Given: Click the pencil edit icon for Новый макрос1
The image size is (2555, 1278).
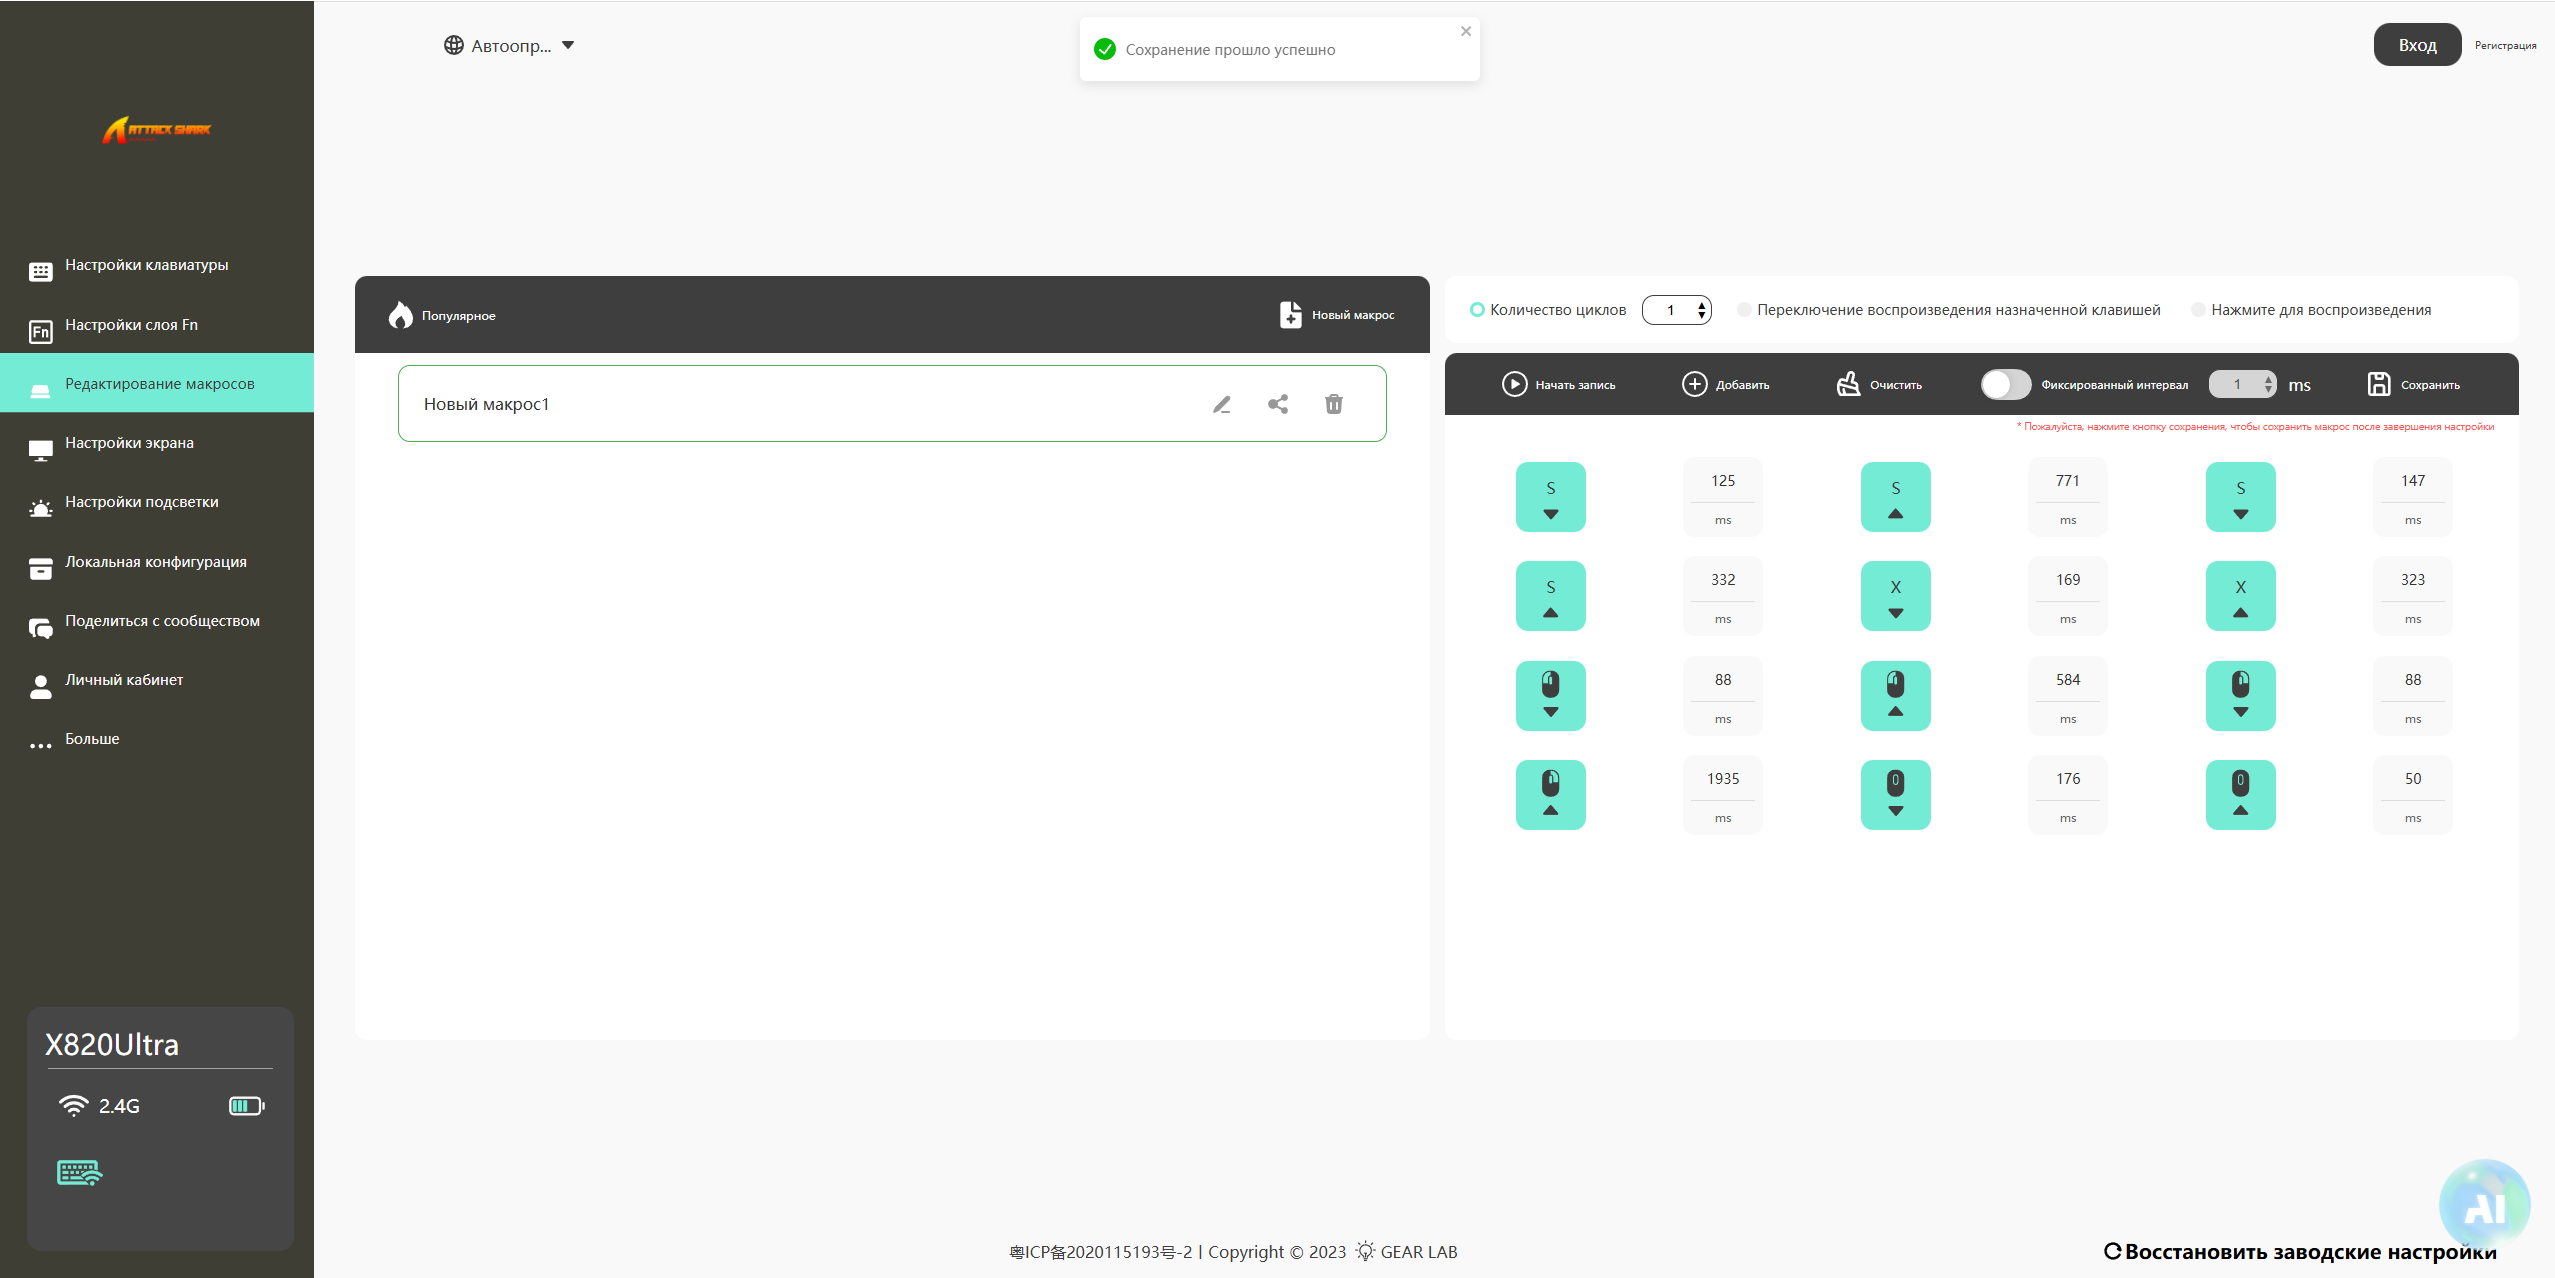Looking at the screenshot, I should [1222, 404].
